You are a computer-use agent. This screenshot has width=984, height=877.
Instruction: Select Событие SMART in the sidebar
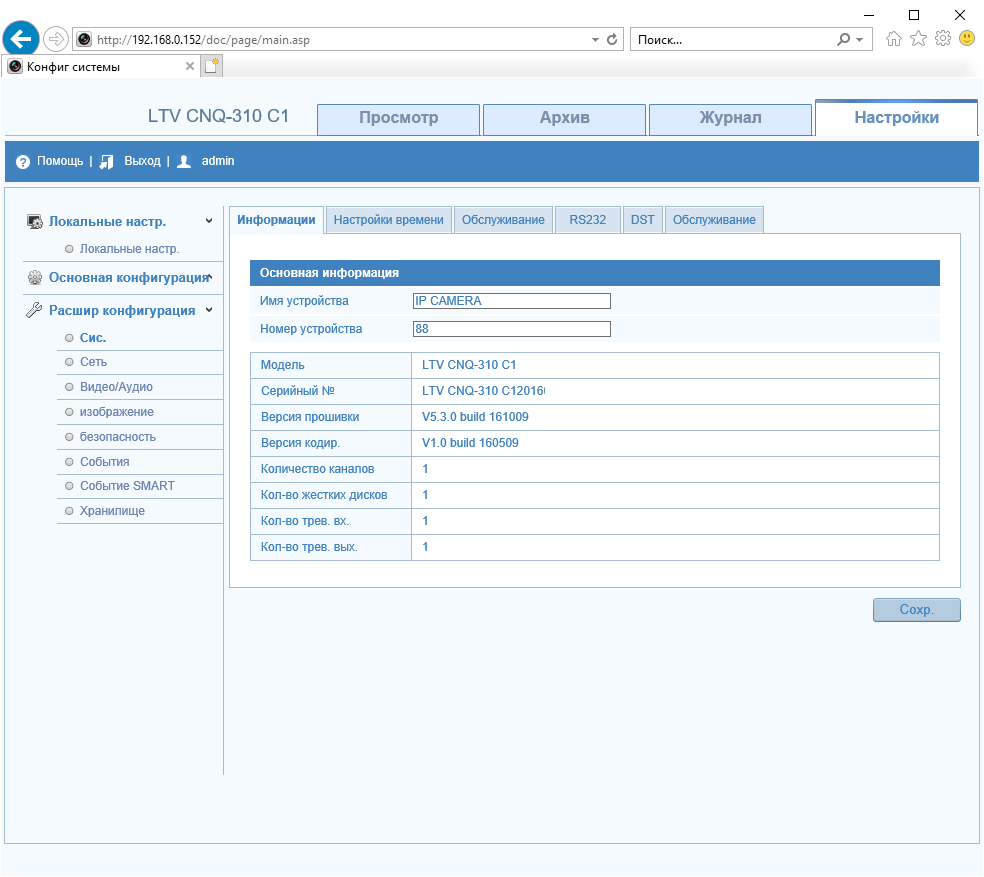pos(127,486)
